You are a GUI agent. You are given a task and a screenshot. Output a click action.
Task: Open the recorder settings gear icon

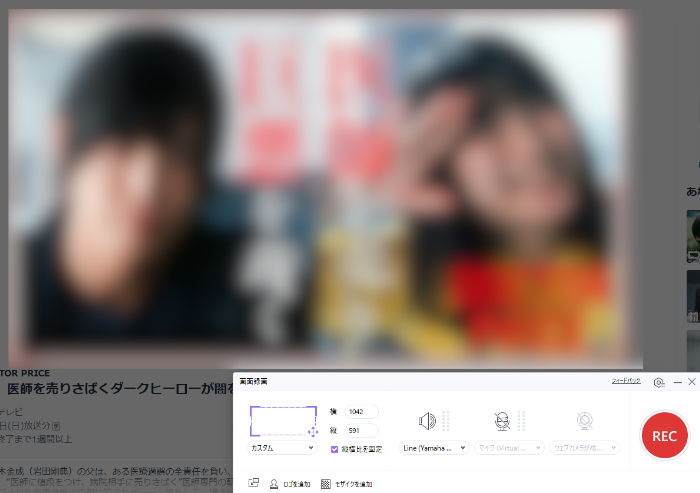click(x=659, y=382)
